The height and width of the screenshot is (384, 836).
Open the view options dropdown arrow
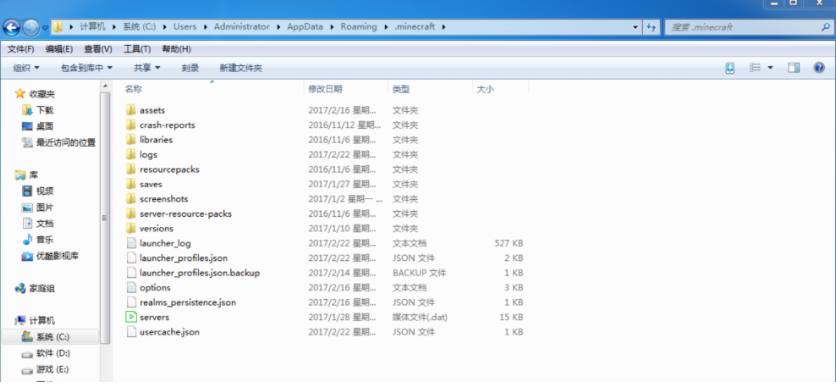[770, 68]
